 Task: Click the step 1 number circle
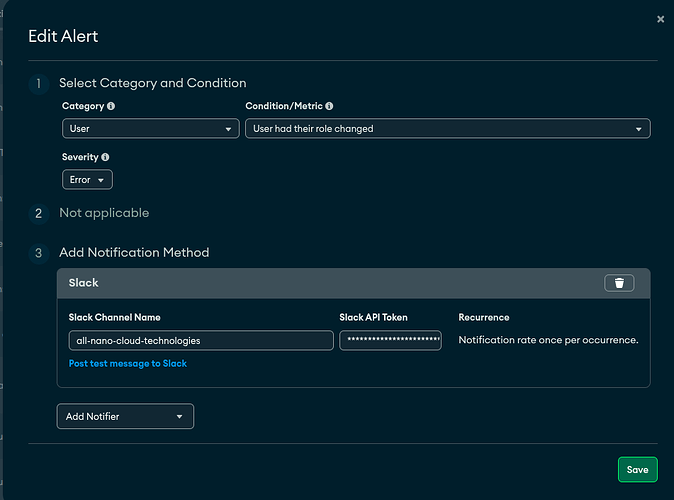[39, 84]
